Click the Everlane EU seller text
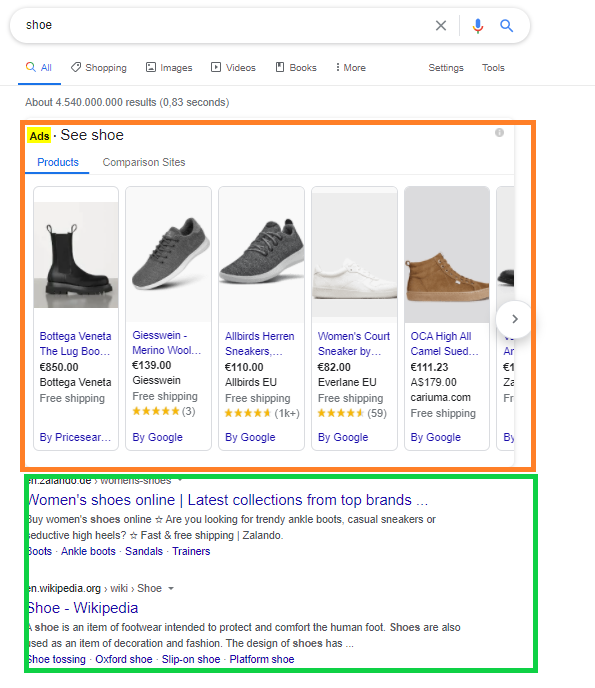The width and height of the screenshot is (595, 688). (x=347, y=382)
